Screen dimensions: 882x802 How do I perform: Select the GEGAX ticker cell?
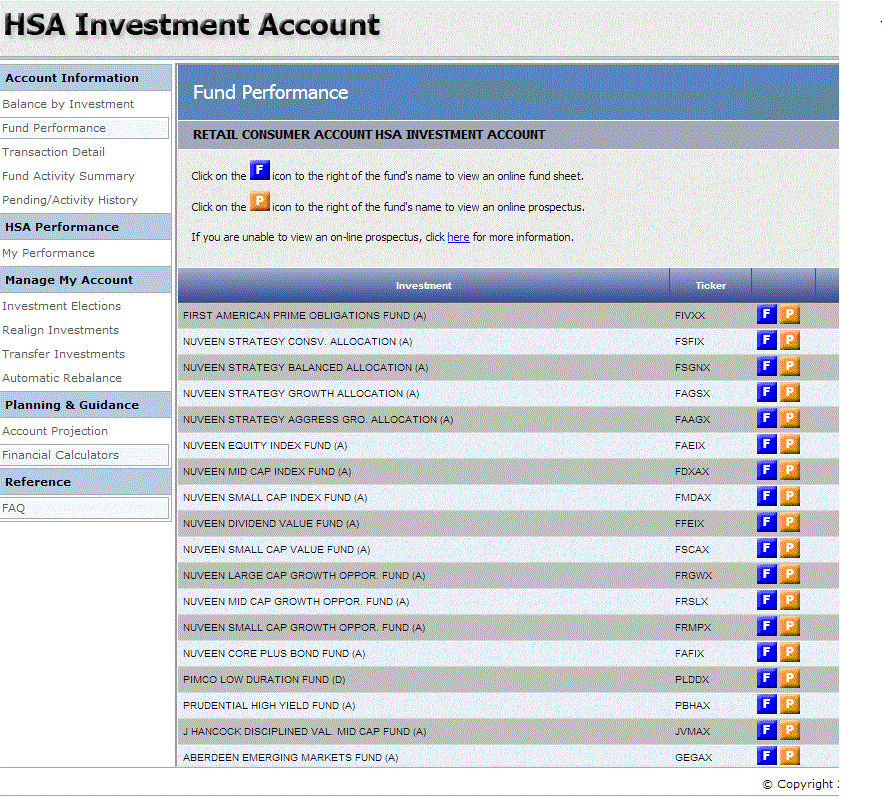pyautogui.click(x=693, y=758)
